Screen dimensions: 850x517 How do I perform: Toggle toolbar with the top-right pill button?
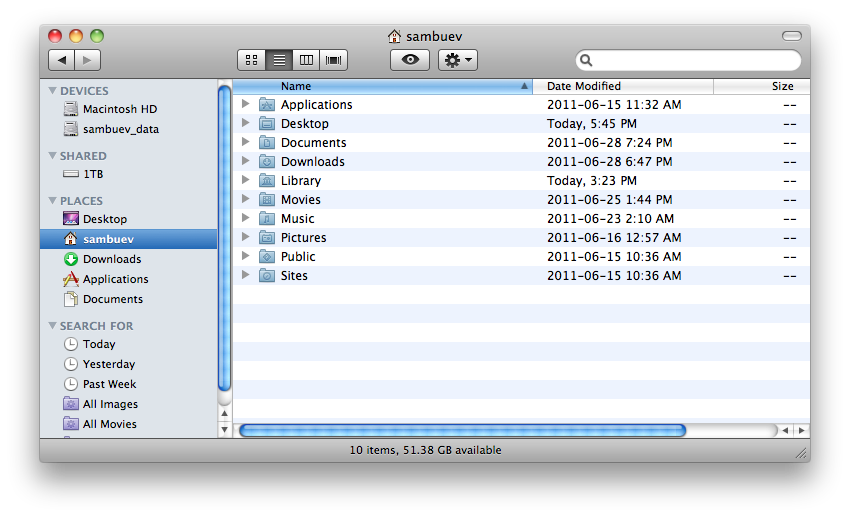point(791,36)
